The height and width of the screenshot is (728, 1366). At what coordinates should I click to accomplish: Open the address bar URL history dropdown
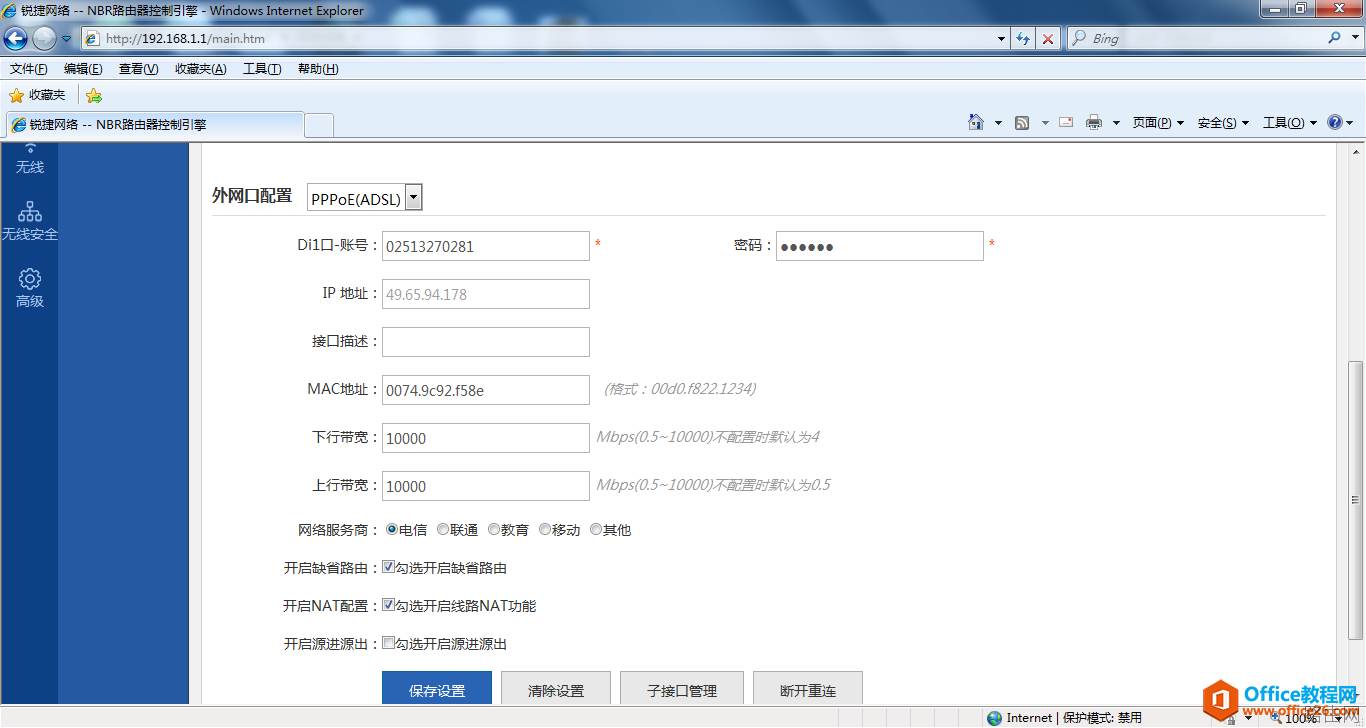tap(1002, 39)
